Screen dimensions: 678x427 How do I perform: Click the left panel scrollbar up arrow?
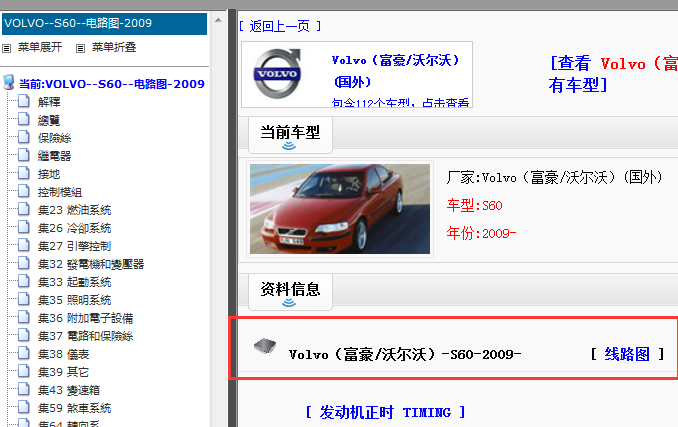(x=218, y=20)
